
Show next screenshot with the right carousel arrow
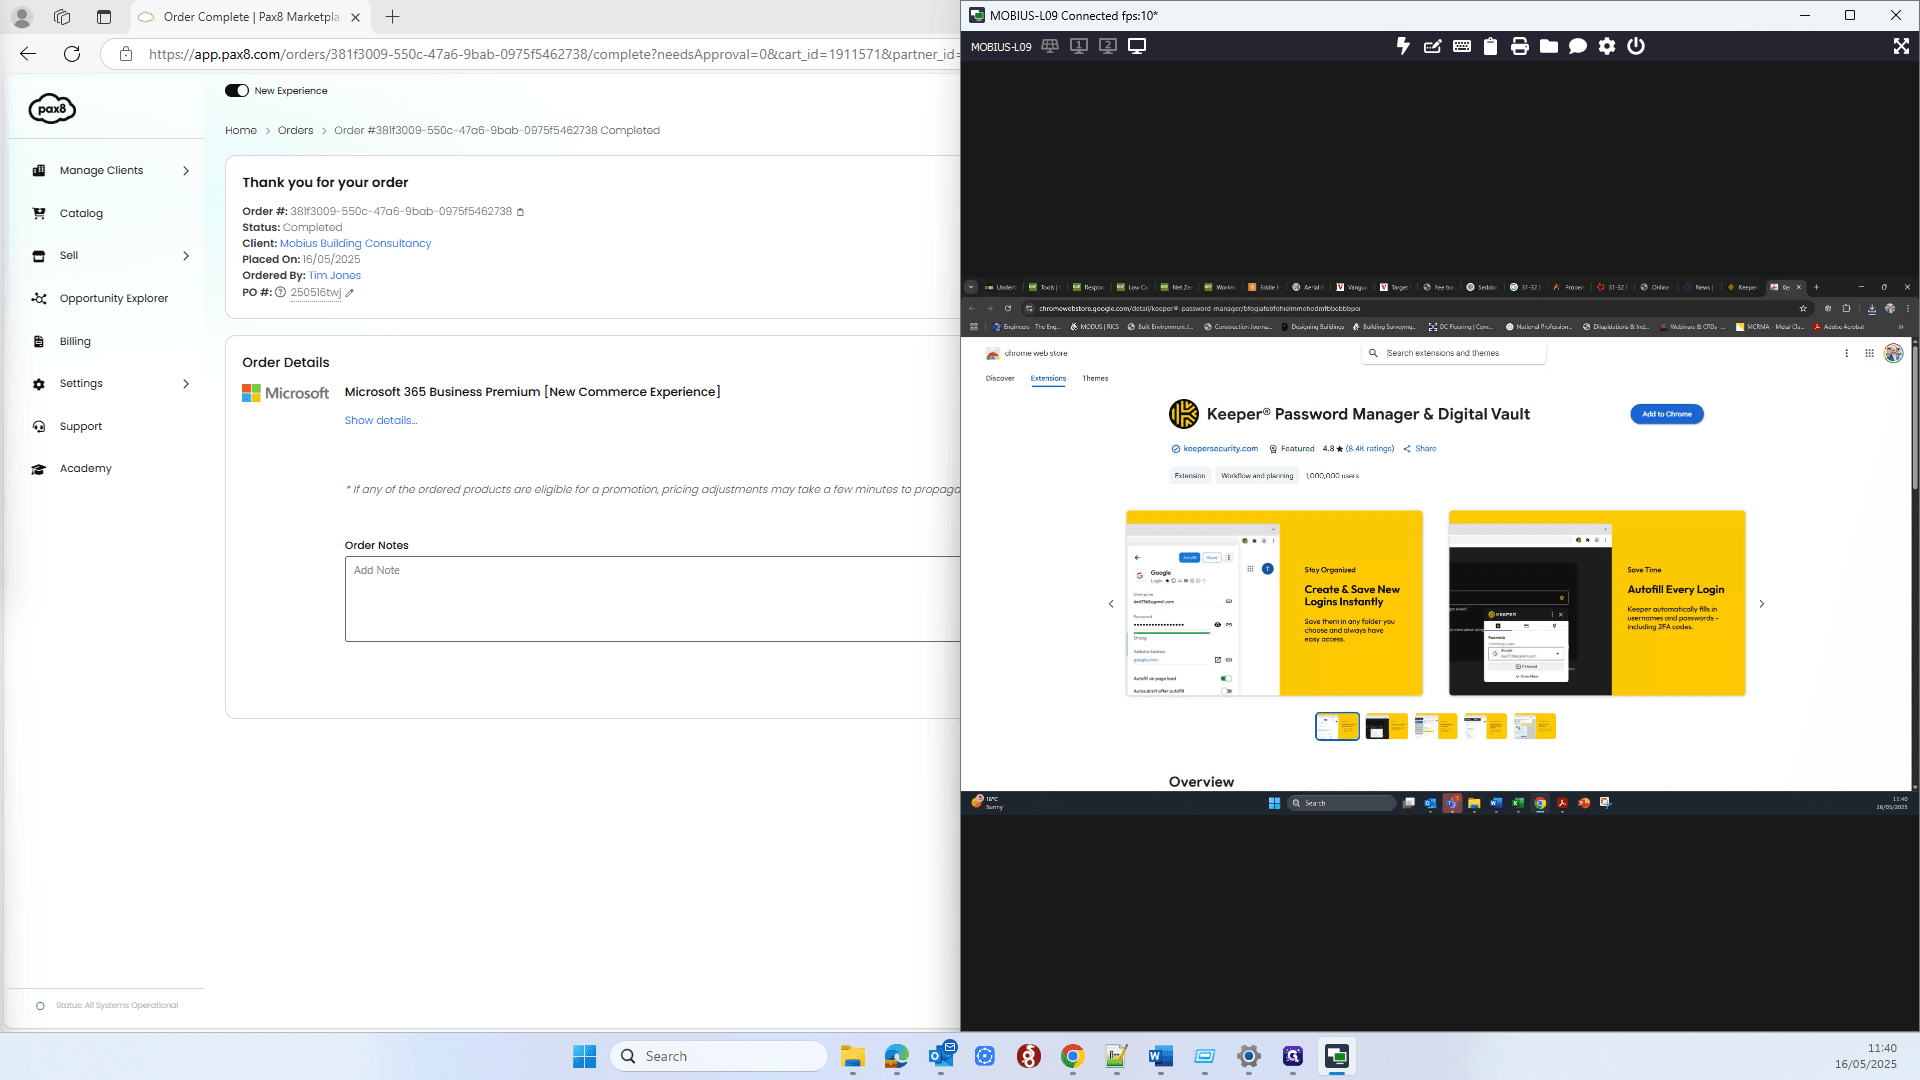1762,604
